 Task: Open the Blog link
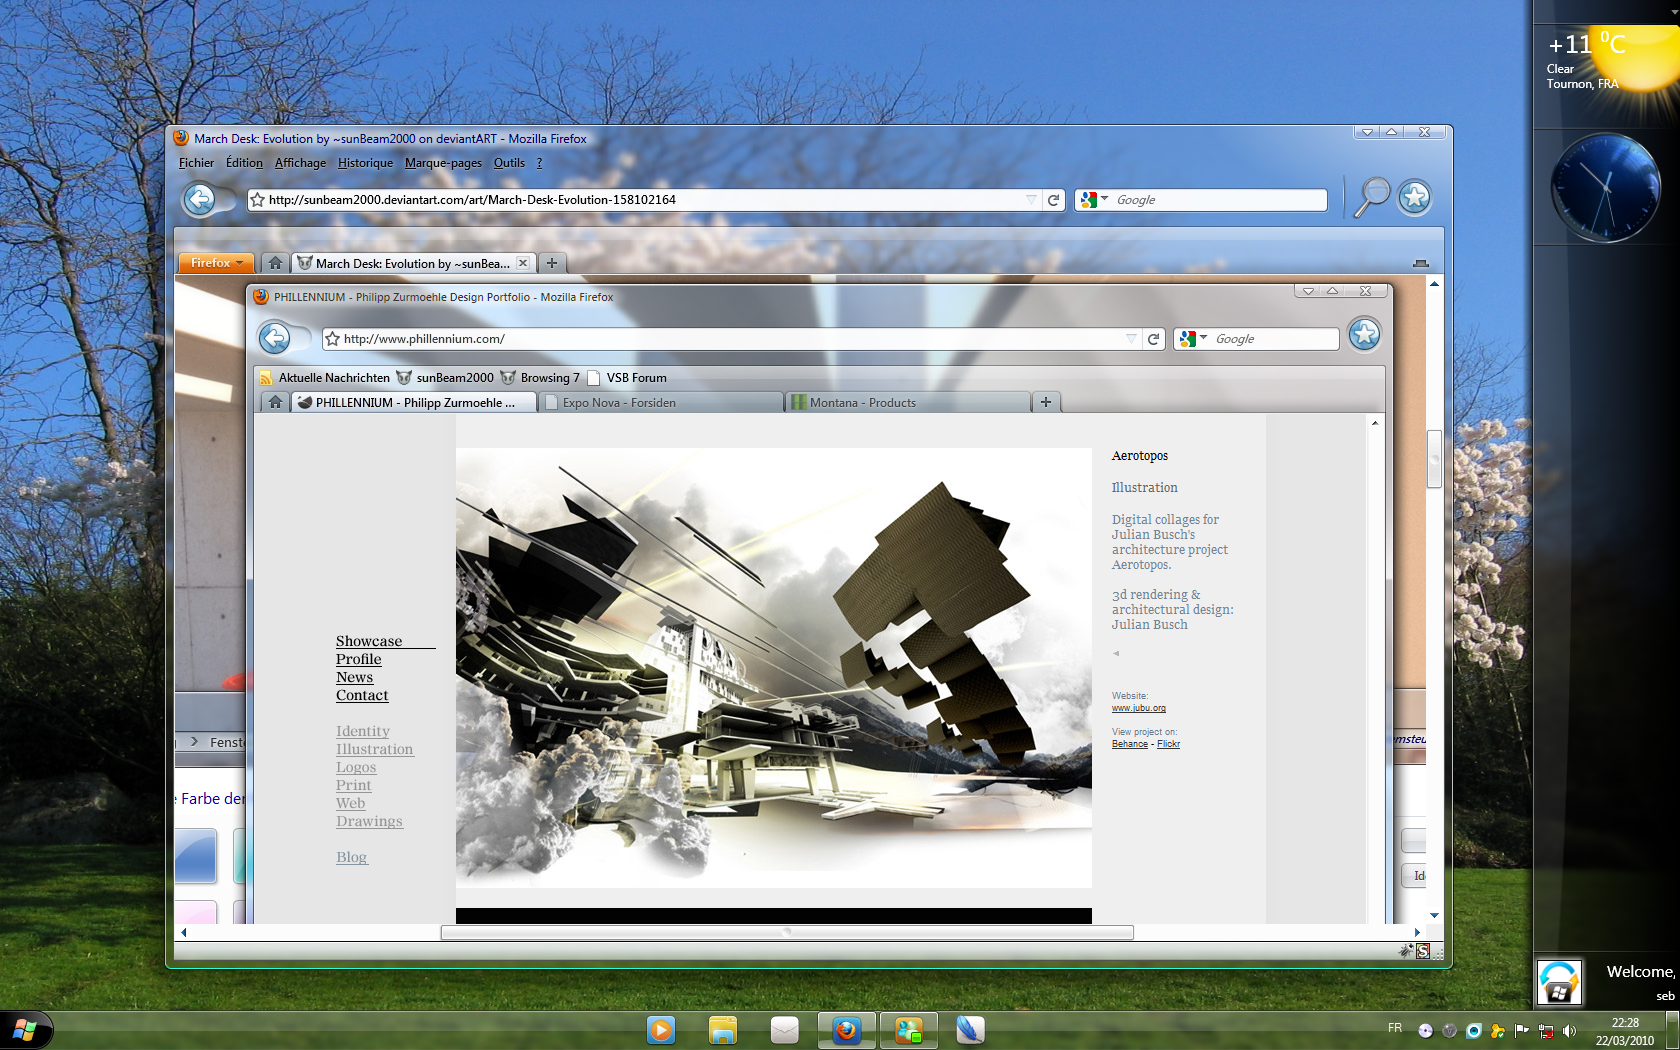pos(351,857)
